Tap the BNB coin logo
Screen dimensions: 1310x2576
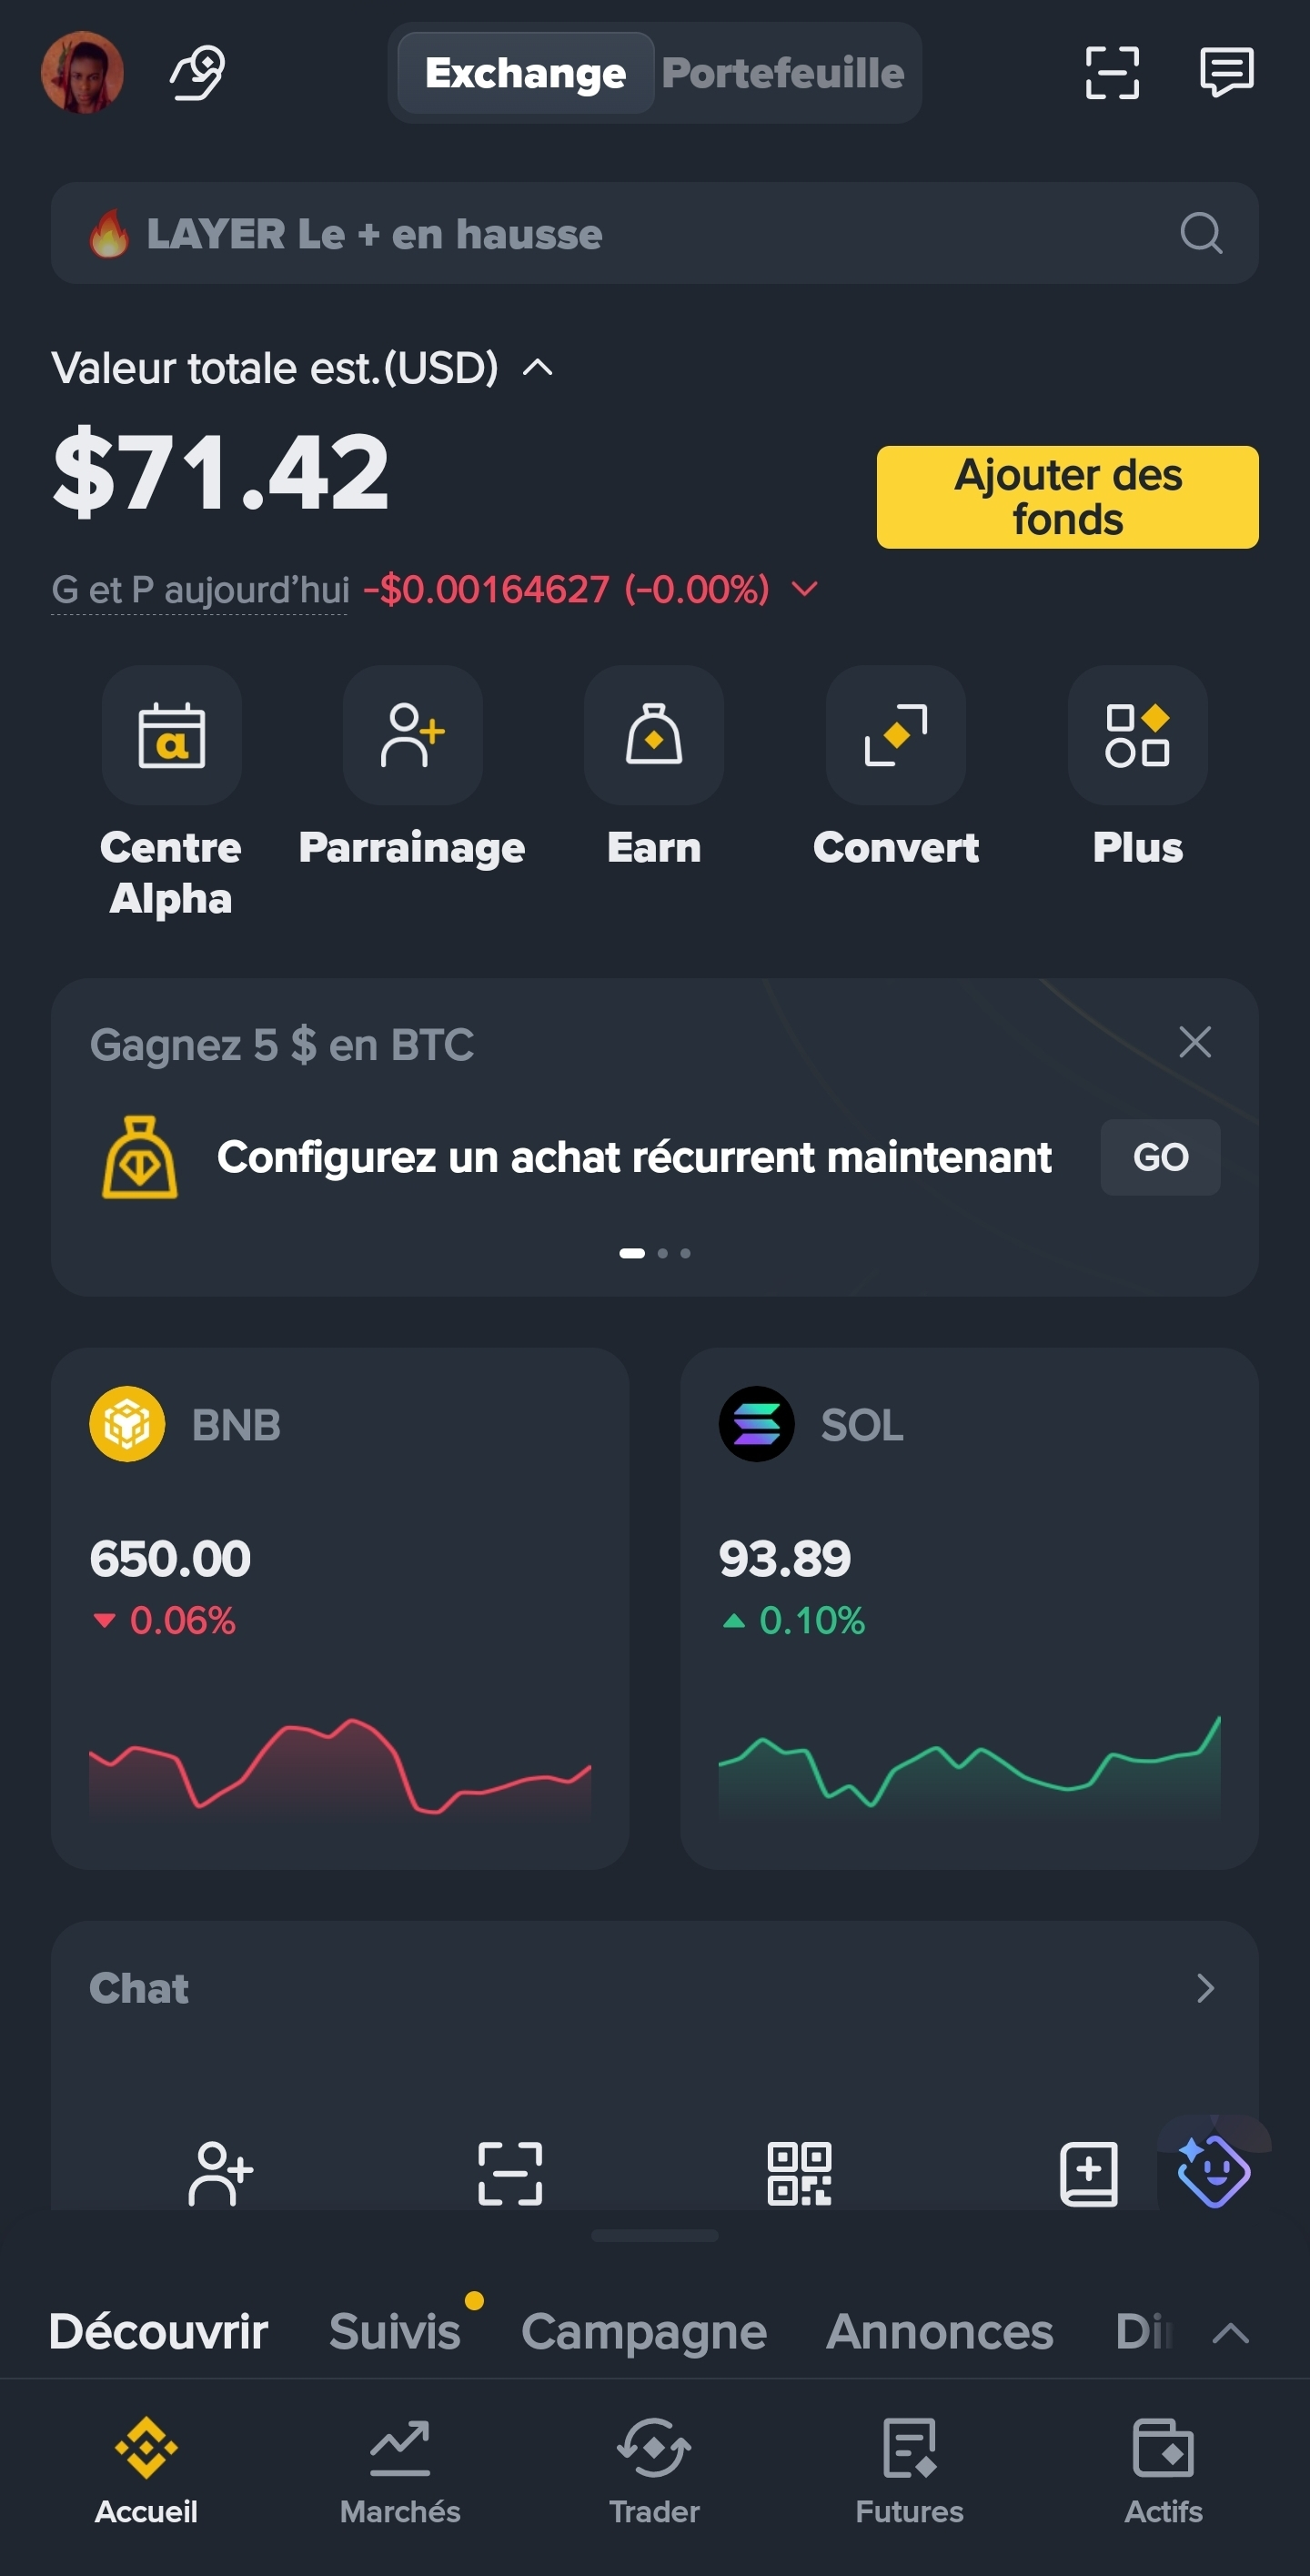coord(127,1424)
